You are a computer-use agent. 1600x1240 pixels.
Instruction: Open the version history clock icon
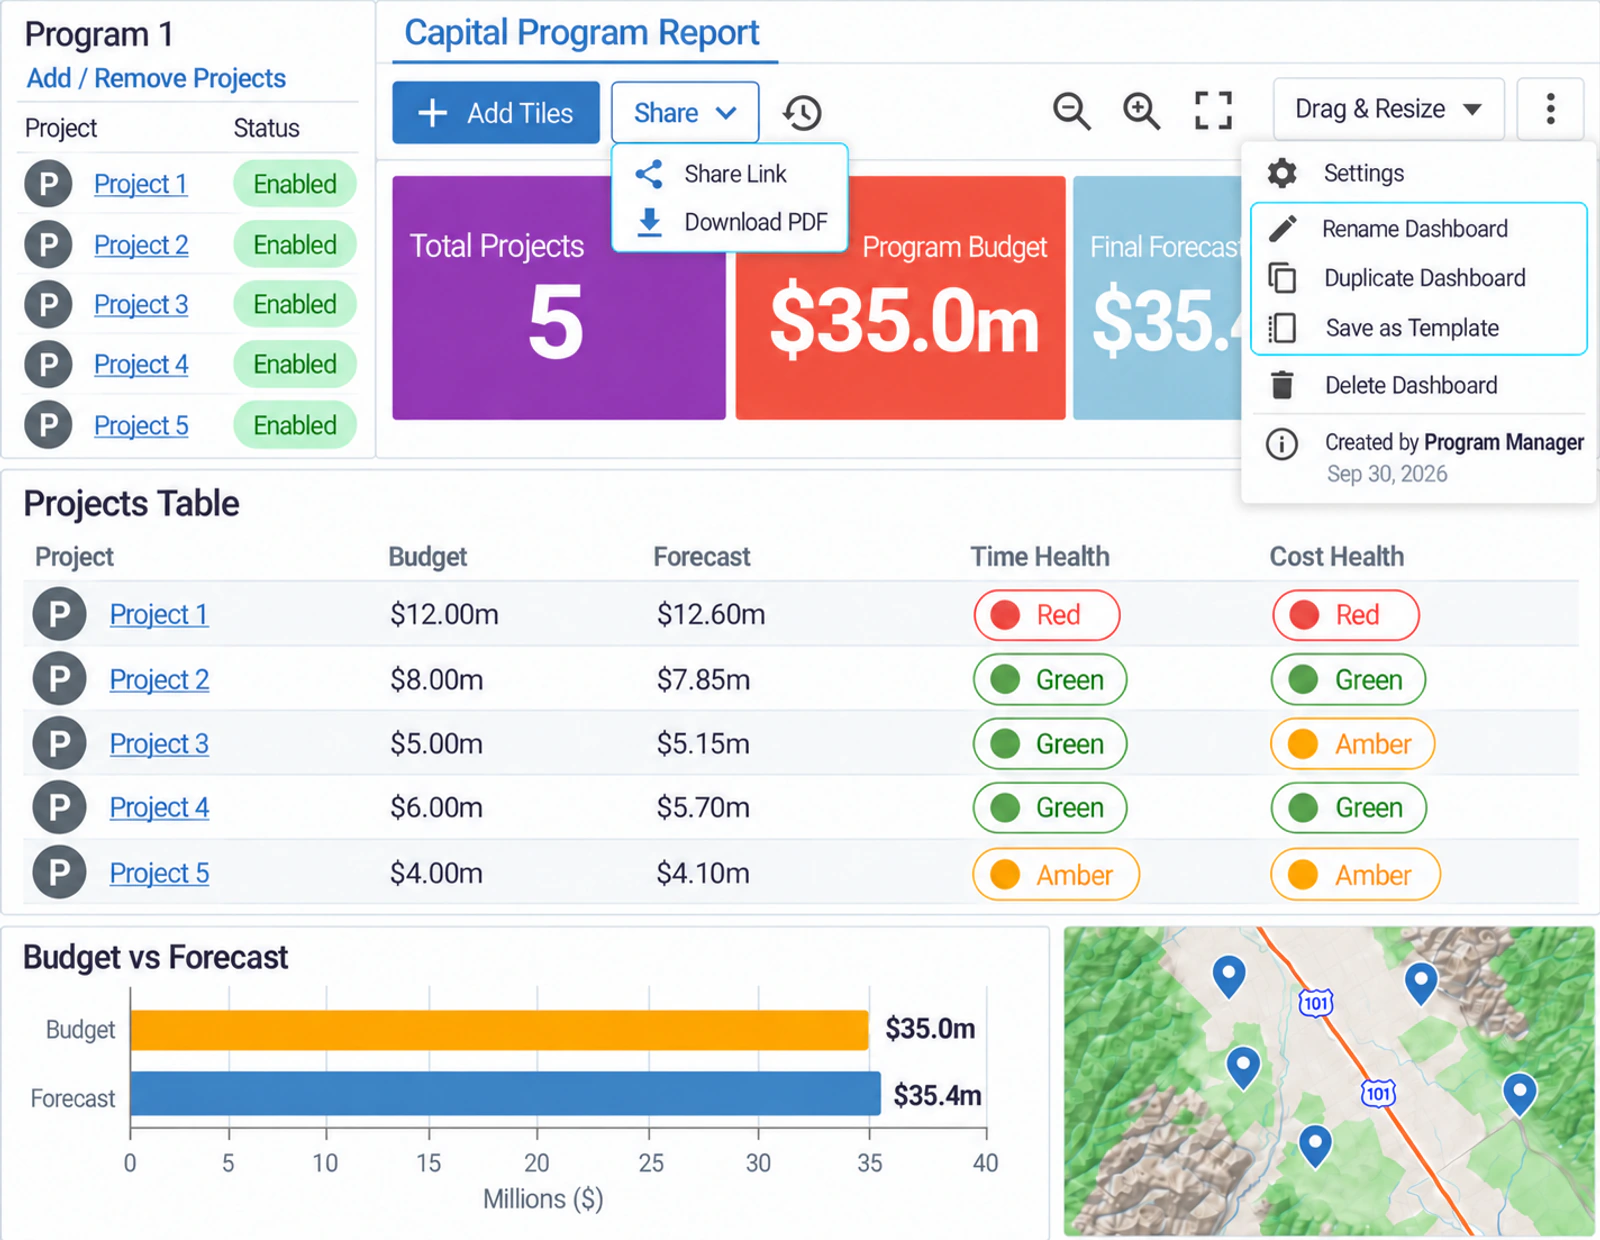(x=801, y=112)
